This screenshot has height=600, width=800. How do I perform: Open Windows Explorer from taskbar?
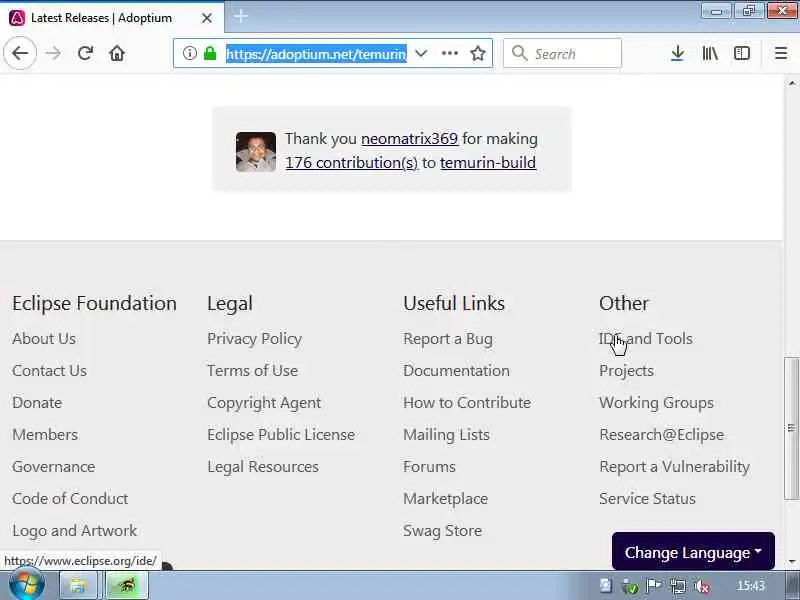pos(78,586)
